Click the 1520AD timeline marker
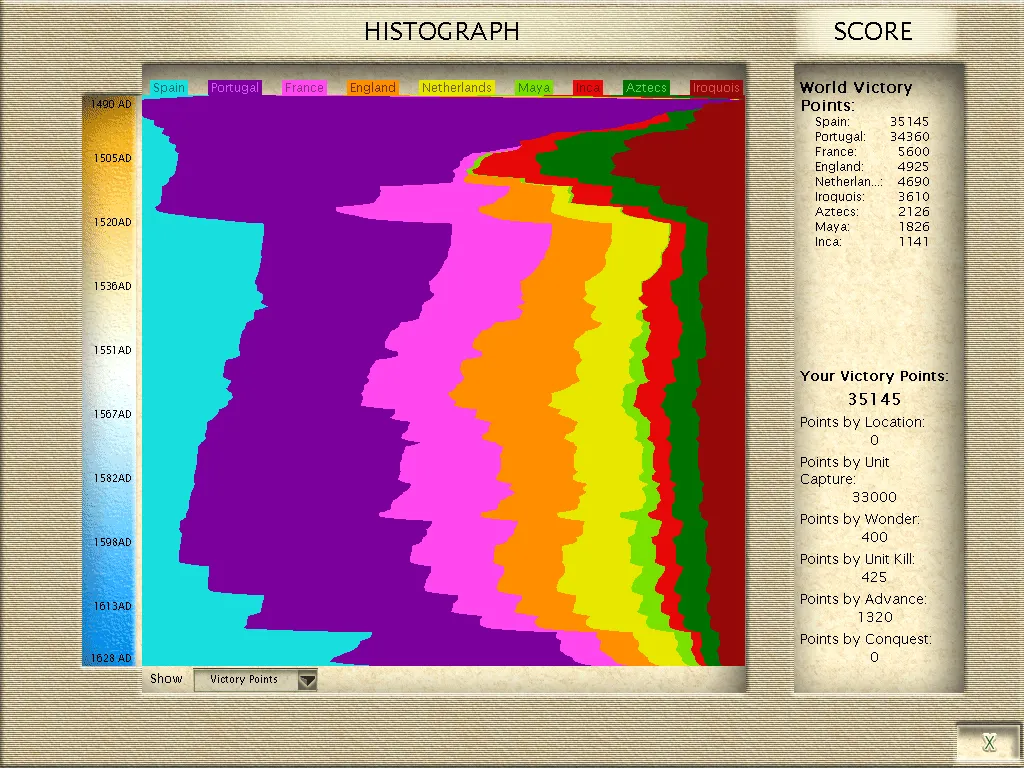 click(112, 222)
